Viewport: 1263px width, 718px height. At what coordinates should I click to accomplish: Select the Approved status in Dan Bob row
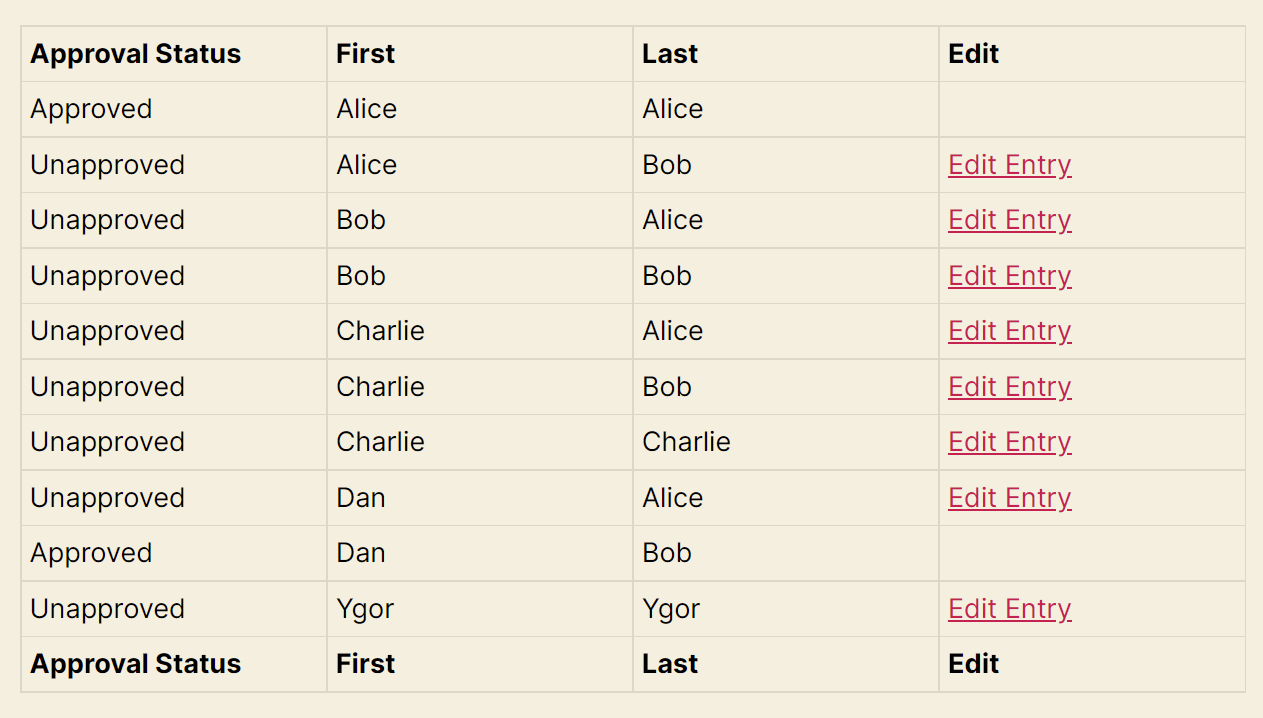[x=91, y=553]
